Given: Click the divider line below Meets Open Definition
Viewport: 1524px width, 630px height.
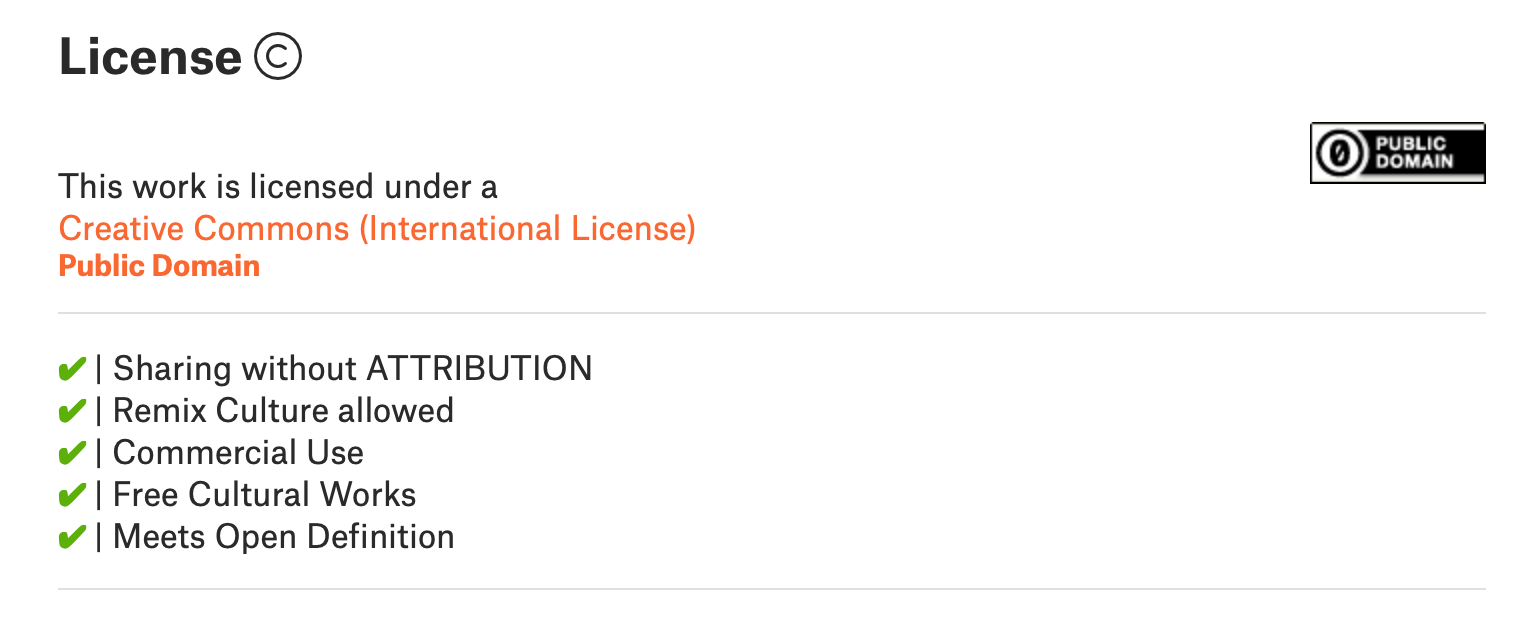Looking at the screenshot, I should pos(771,589).
